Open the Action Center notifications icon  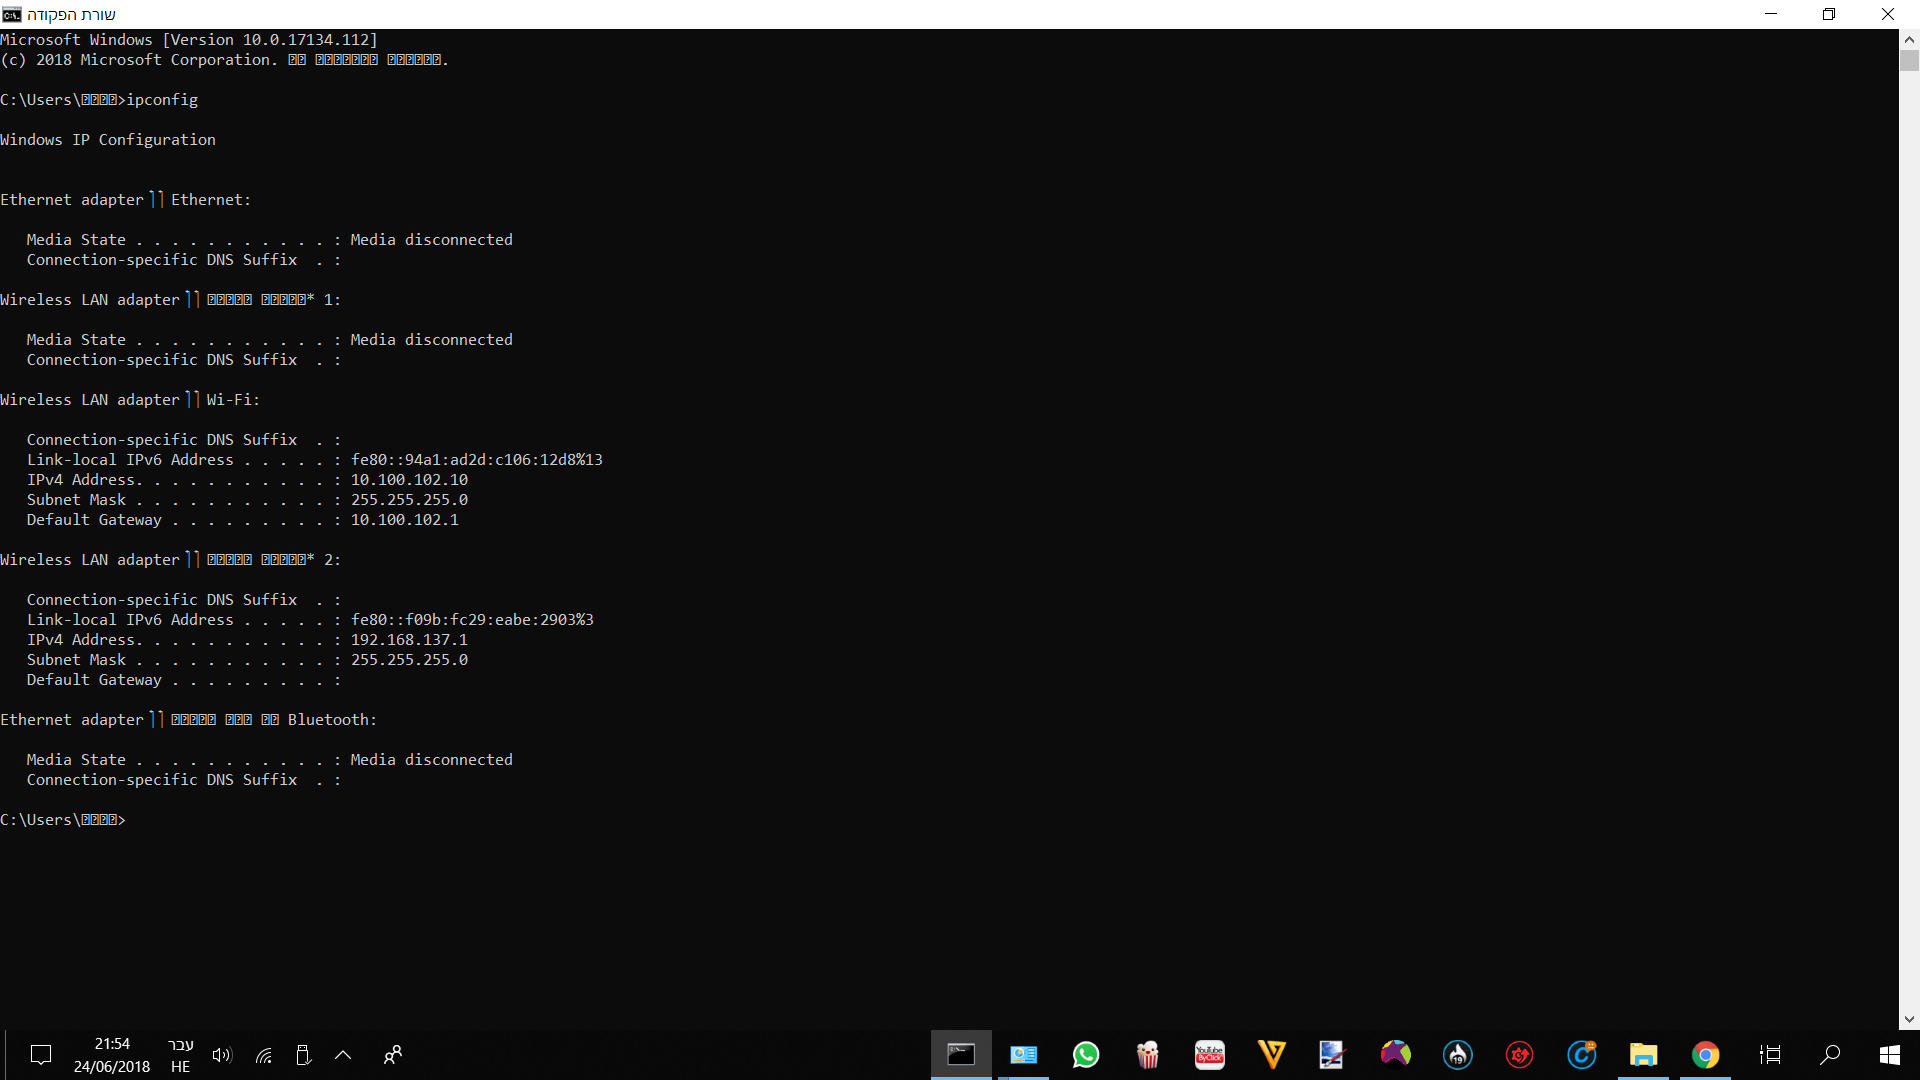pos(41,1055)
